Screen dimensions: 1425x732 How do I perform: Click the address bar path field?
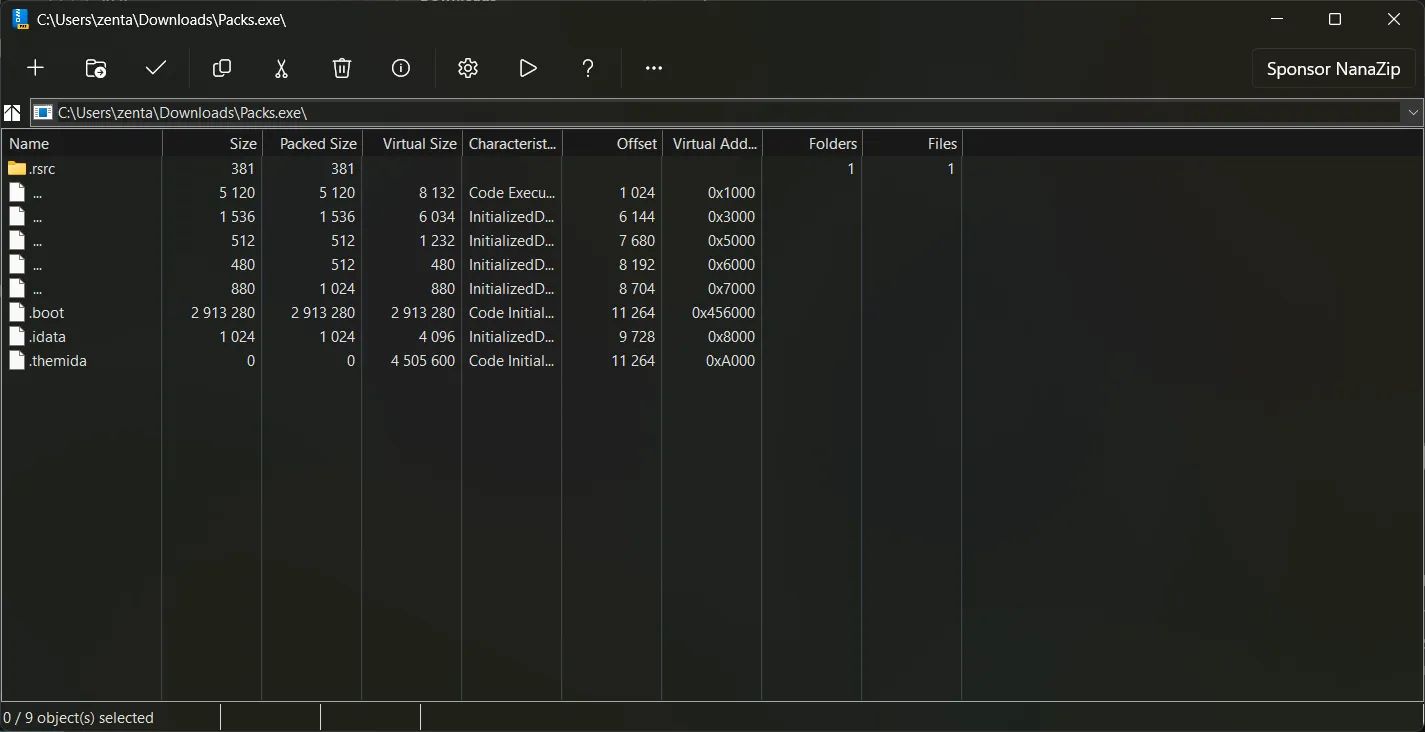[700, 113]
